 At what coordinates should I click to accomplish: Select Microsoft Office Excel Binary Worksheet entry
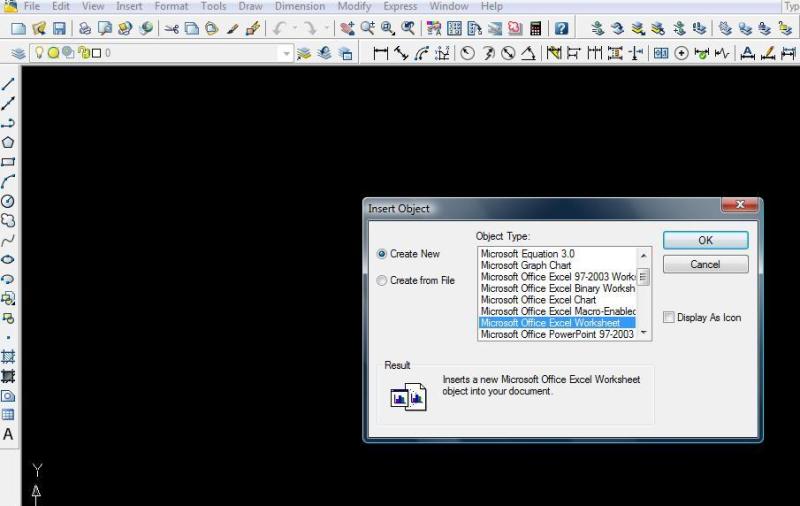(557, 288)
